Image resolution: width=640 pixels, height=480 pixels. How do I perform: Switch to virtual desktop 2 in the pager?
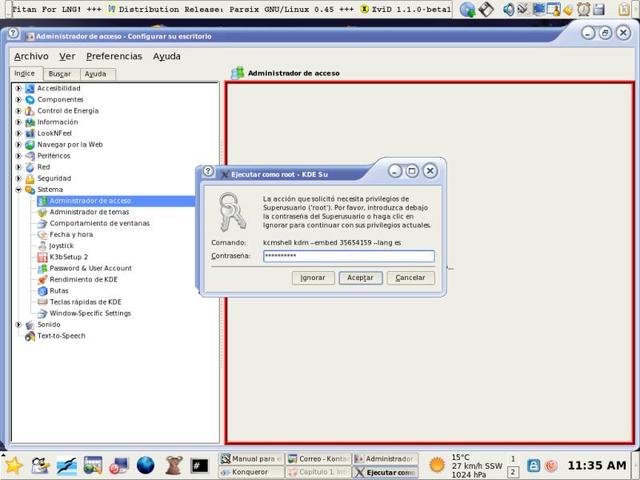pos(513,472)
